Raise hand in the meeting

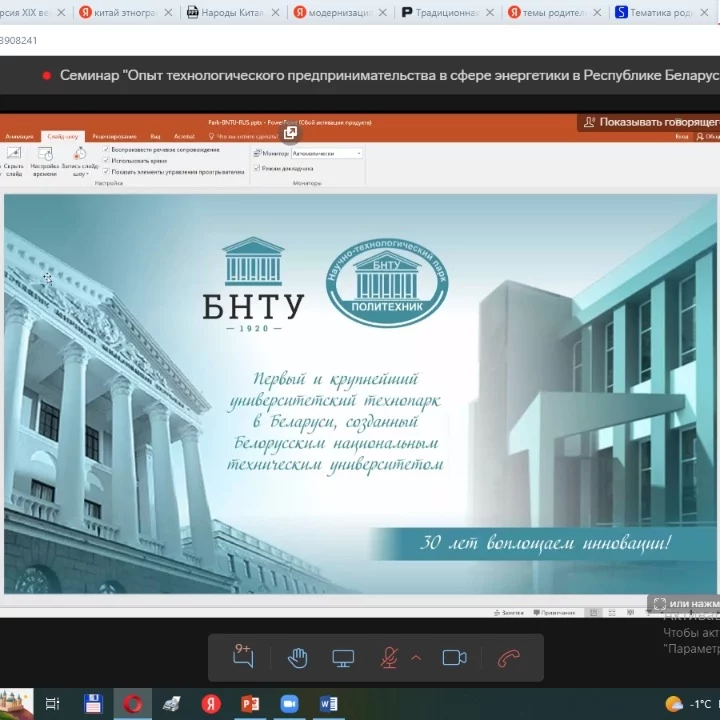(x=297, y=657)
